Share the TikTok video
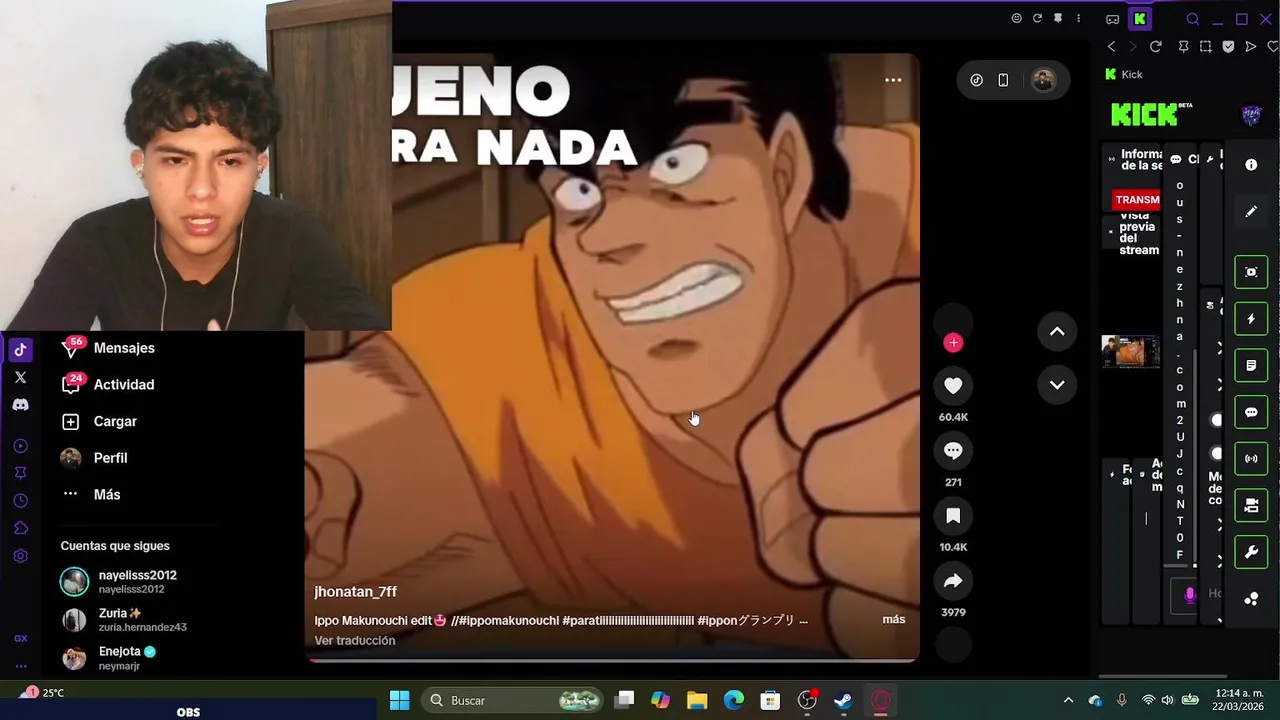Viewport: 1280px width, 720px height. [x=953, y=581]
